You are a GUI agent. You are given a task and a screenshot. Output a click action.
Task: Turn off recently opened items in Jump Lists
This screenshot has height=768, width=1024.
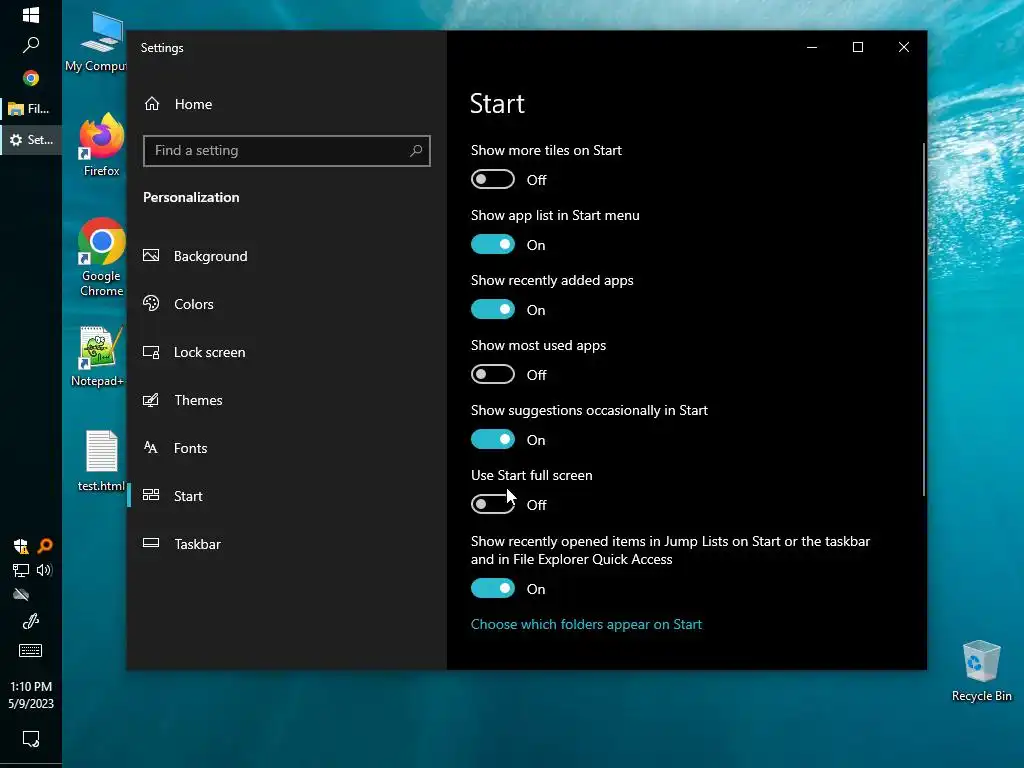point(493,588)
